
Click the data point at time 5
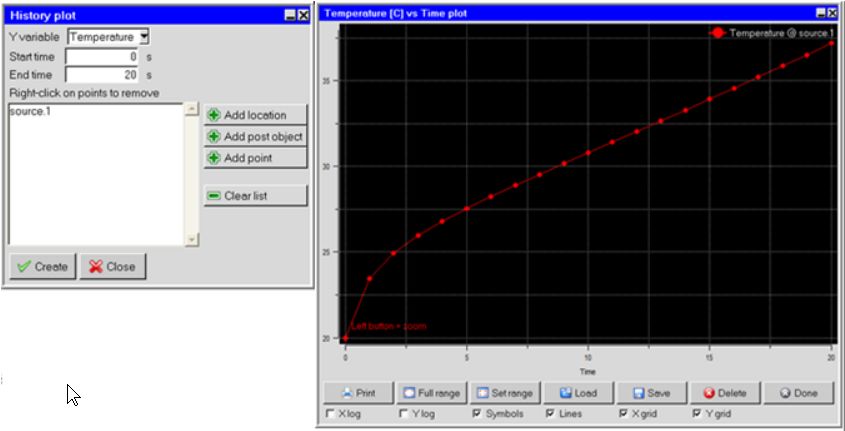pos(467,208)
